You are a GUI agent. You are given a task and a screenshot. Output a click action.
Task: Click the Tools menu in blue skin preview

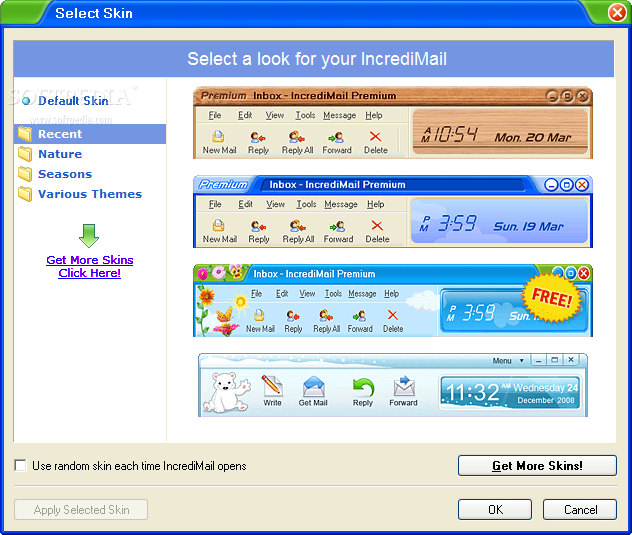click(x=306, y=204)
